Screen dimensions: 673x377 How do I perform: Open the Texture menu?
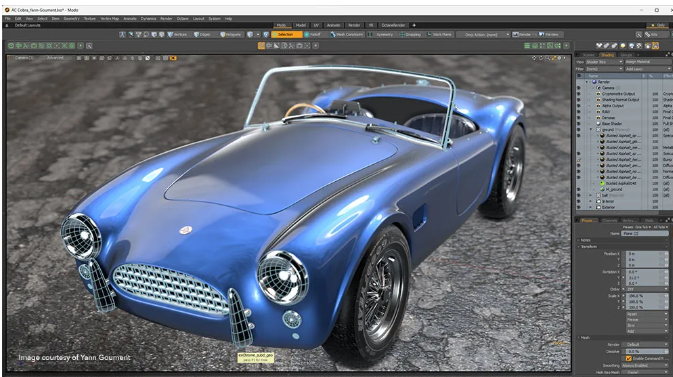pyautogui.click(x=90, y=19)
